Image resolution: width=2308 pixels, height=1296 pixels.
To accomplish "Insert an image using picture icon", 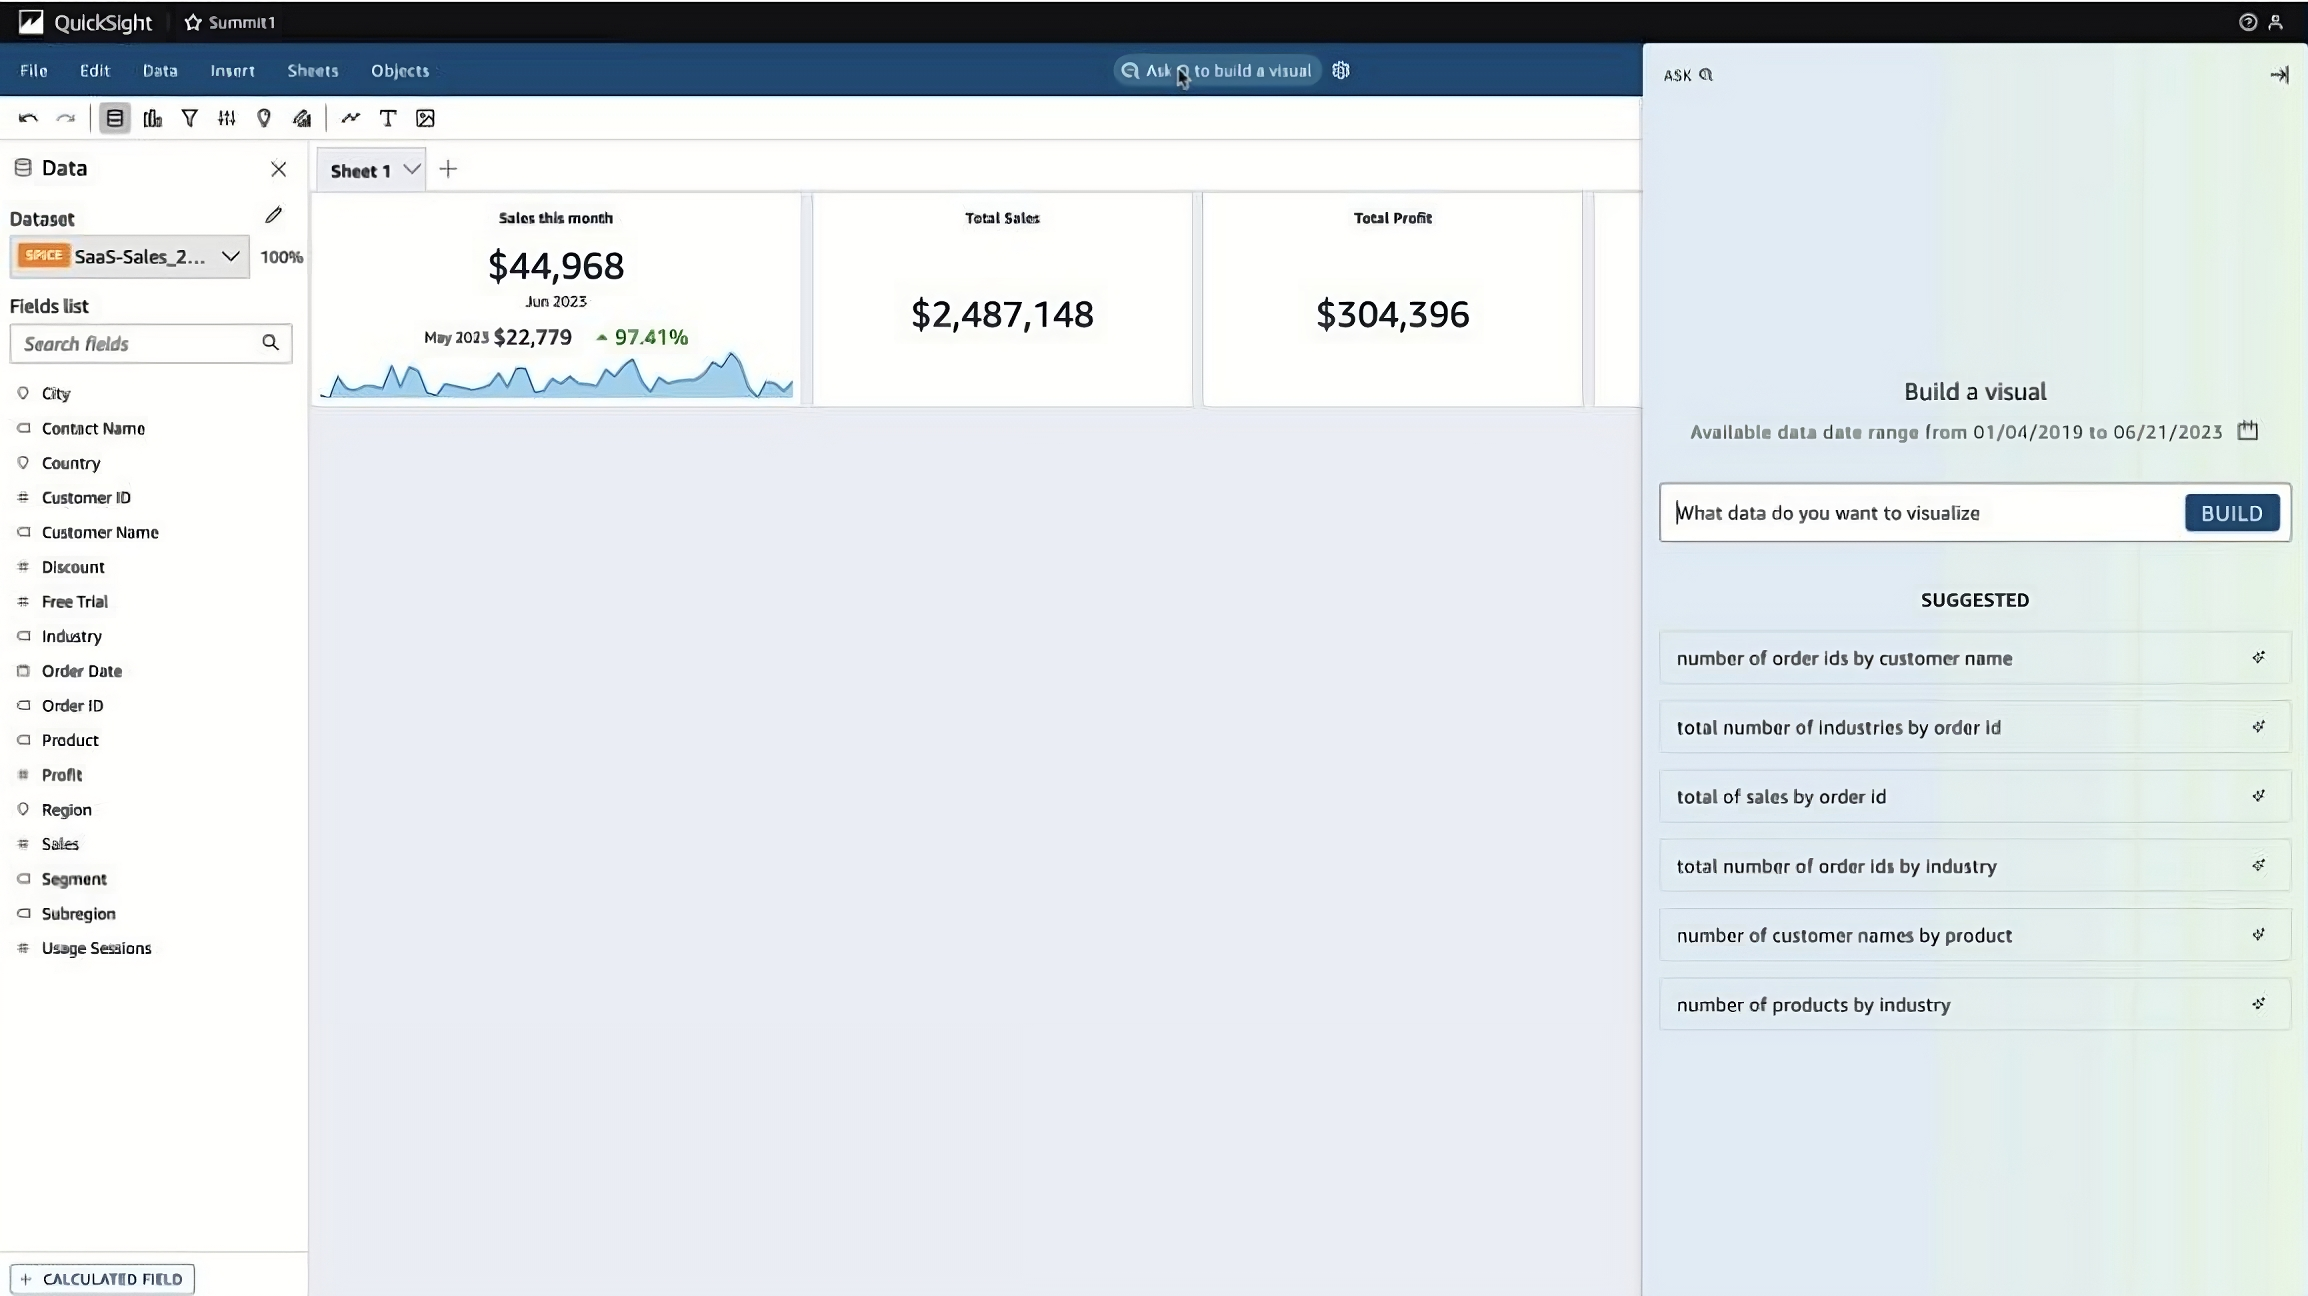I will point(425,118).
